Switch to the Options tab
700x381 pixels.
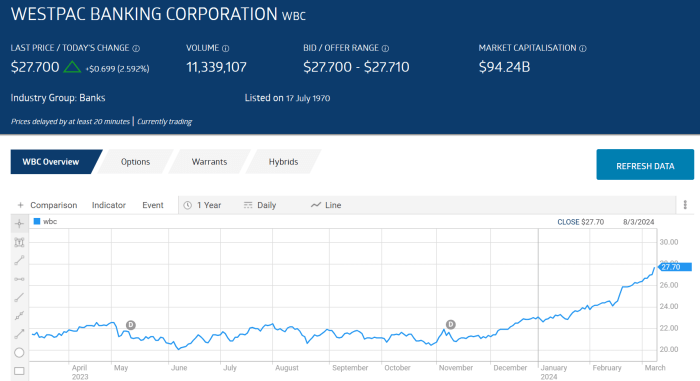pyautogui.click(x=135, y=162)
